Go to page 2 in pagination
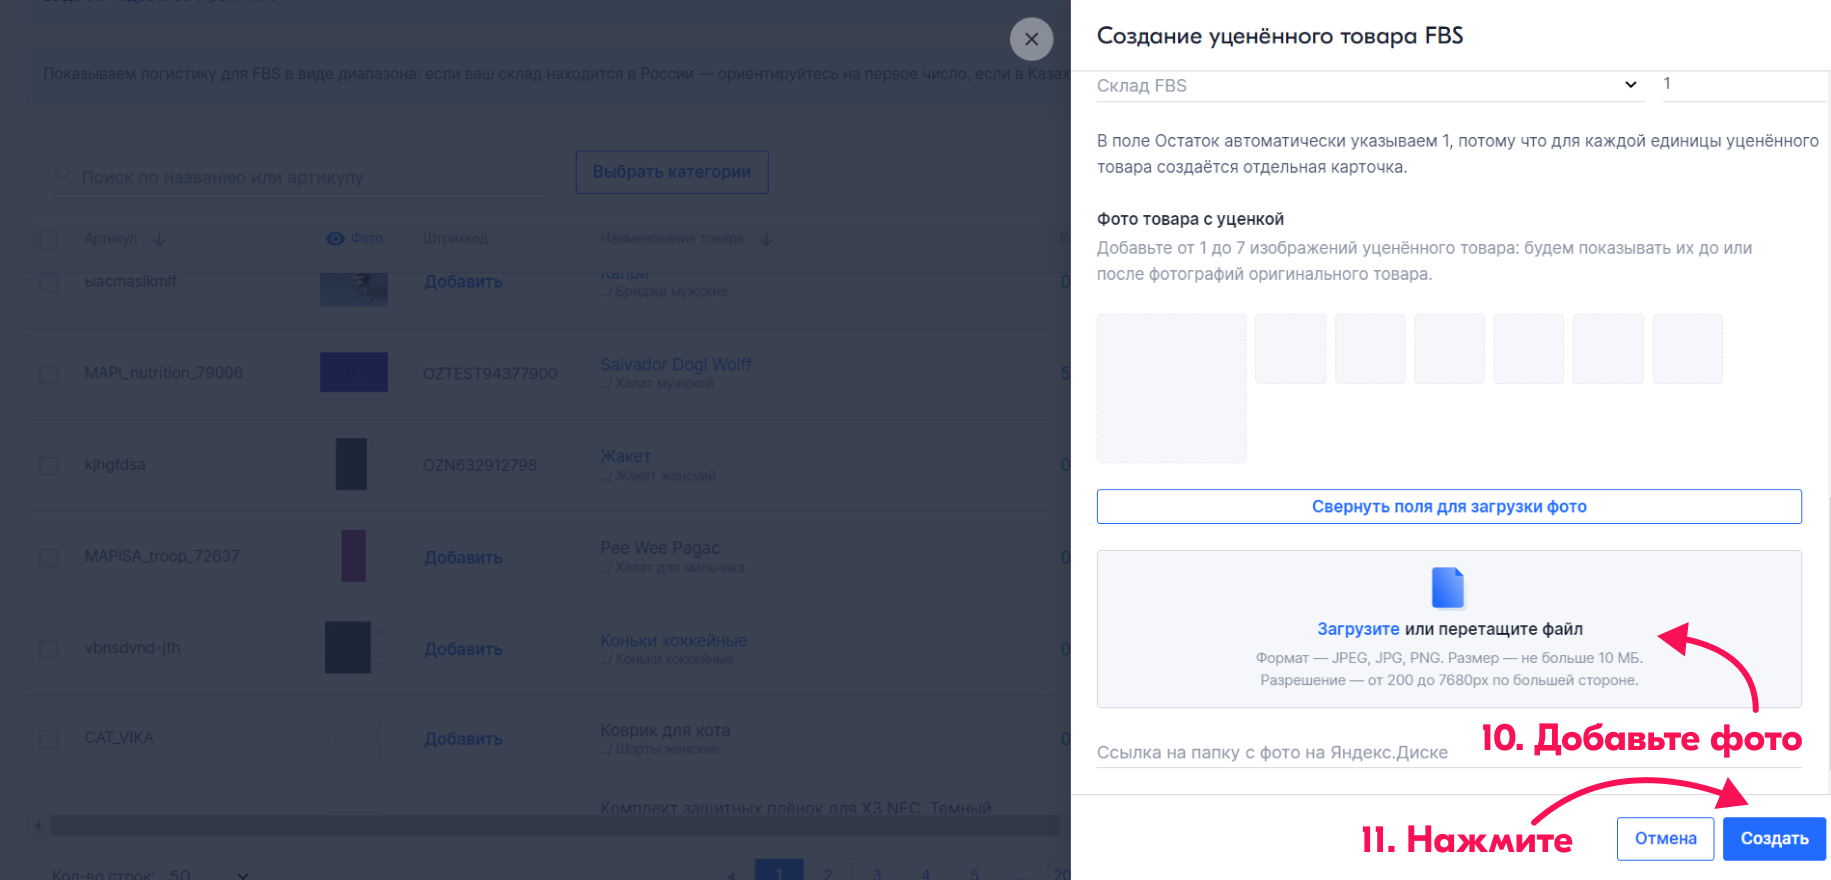 point(827,873)
